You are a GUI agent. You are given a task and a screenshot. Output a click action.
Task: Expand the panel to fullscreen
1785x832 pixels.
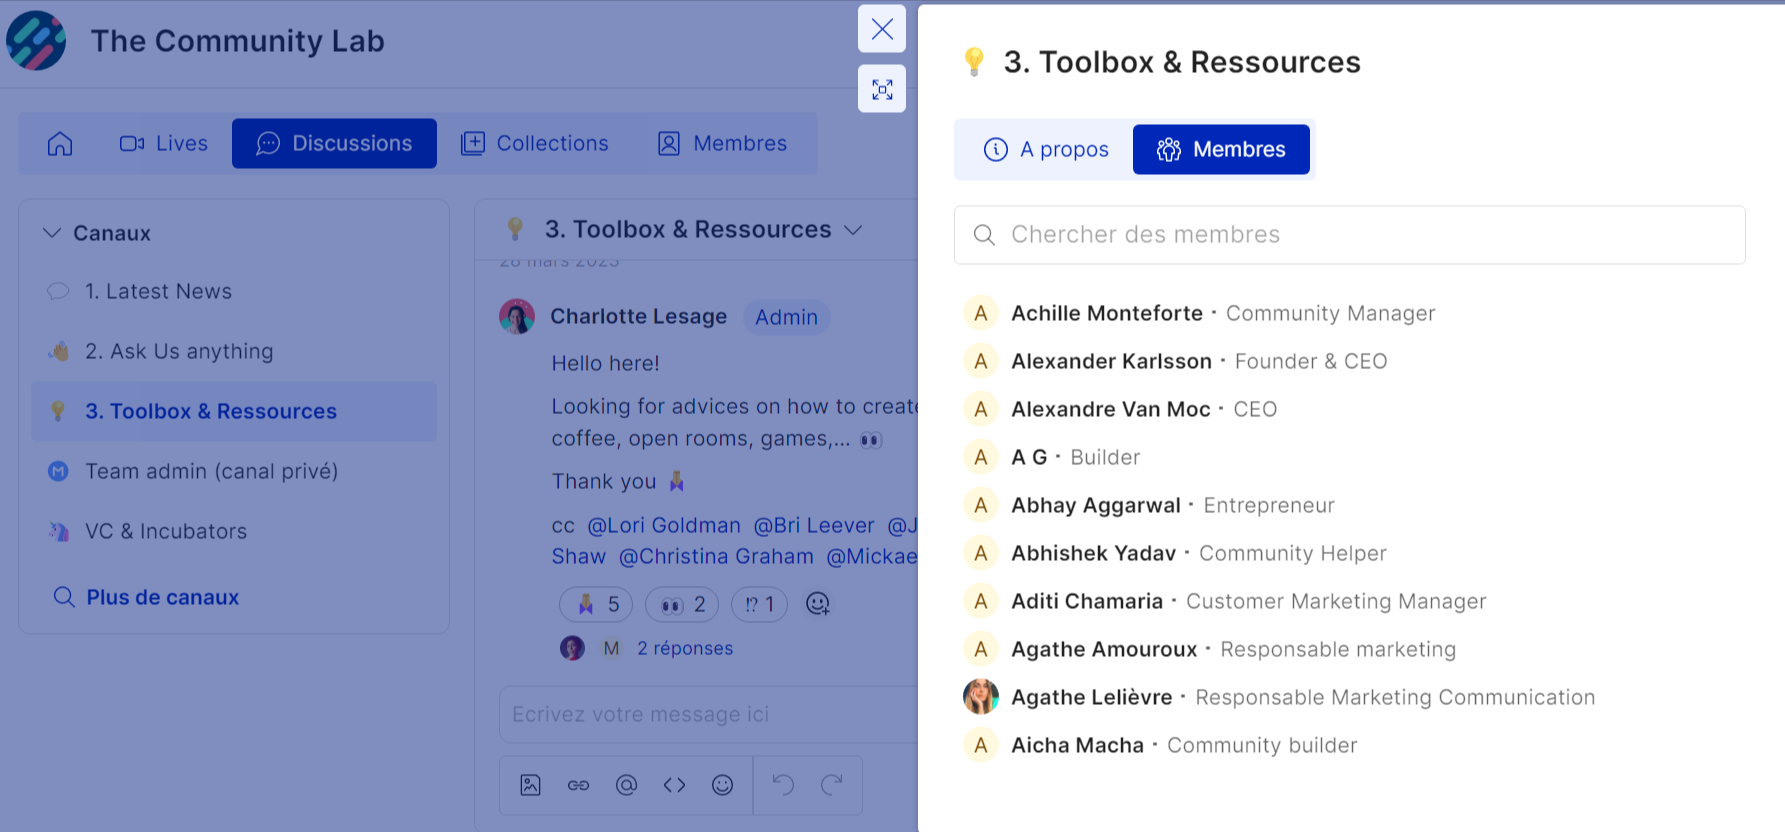(x=882, y=89)
